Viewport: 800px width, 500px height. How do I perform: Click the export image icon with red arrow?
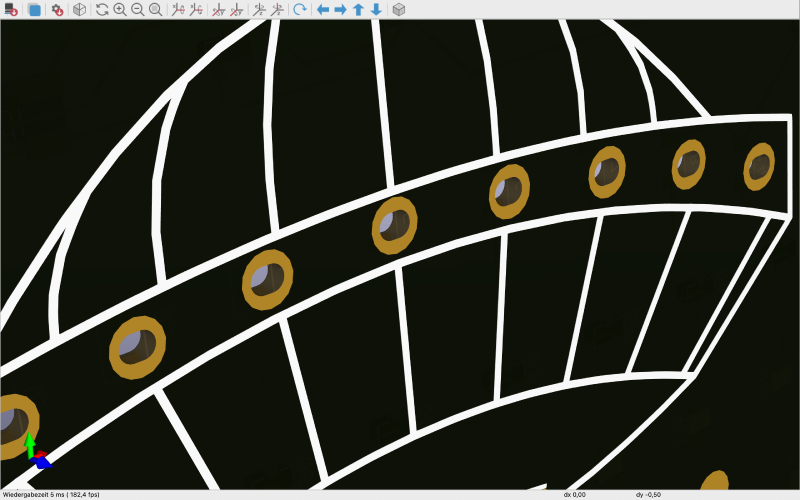coord(11,9)
